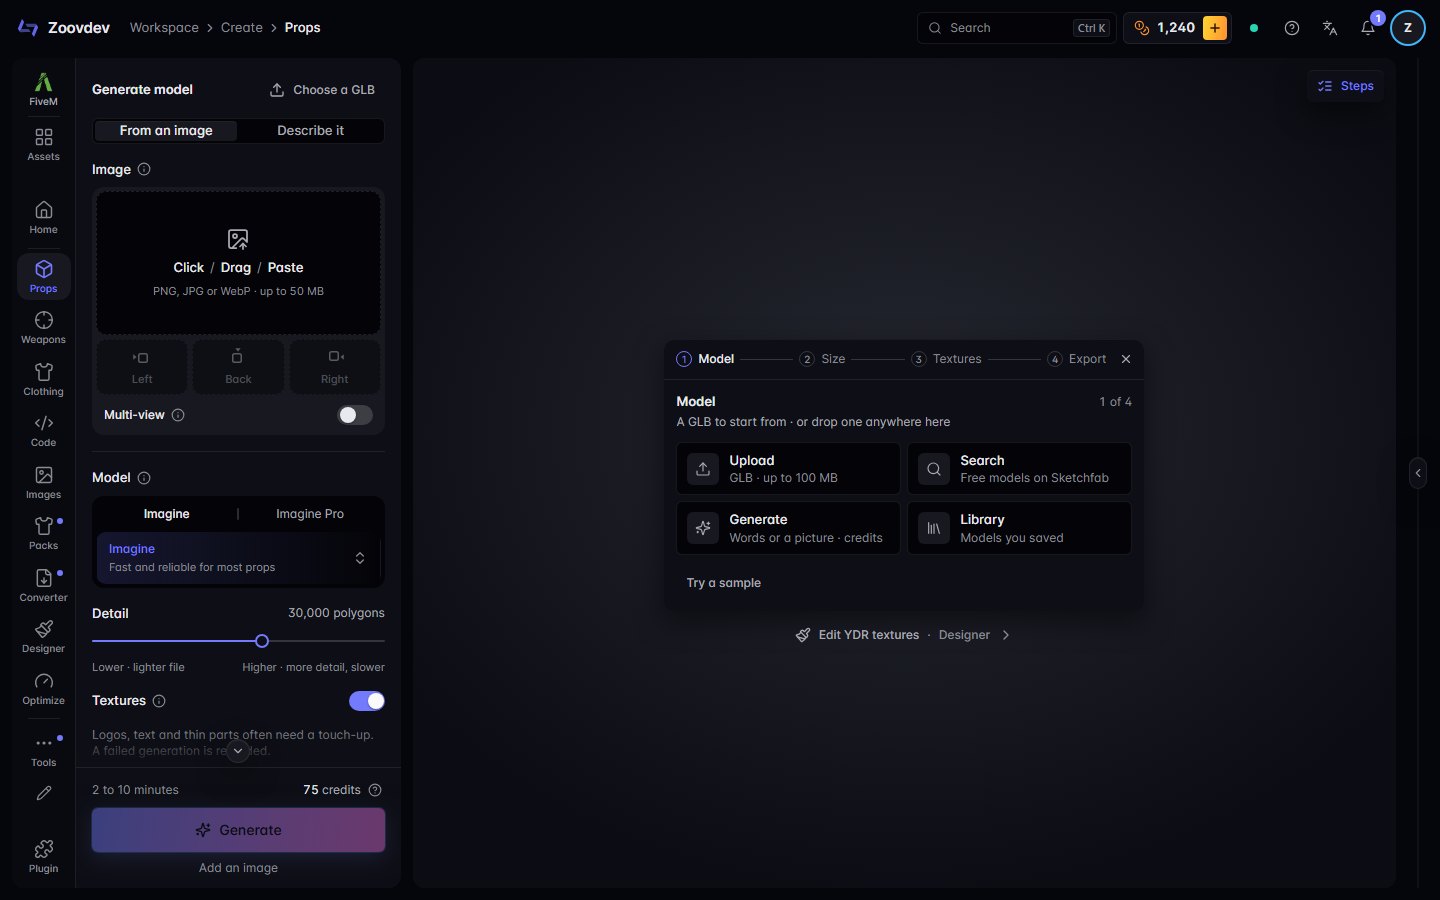The height and width of the screenshot is (900, 1440).
Task: Open the user avatar Z menu
Action: 1408,28
